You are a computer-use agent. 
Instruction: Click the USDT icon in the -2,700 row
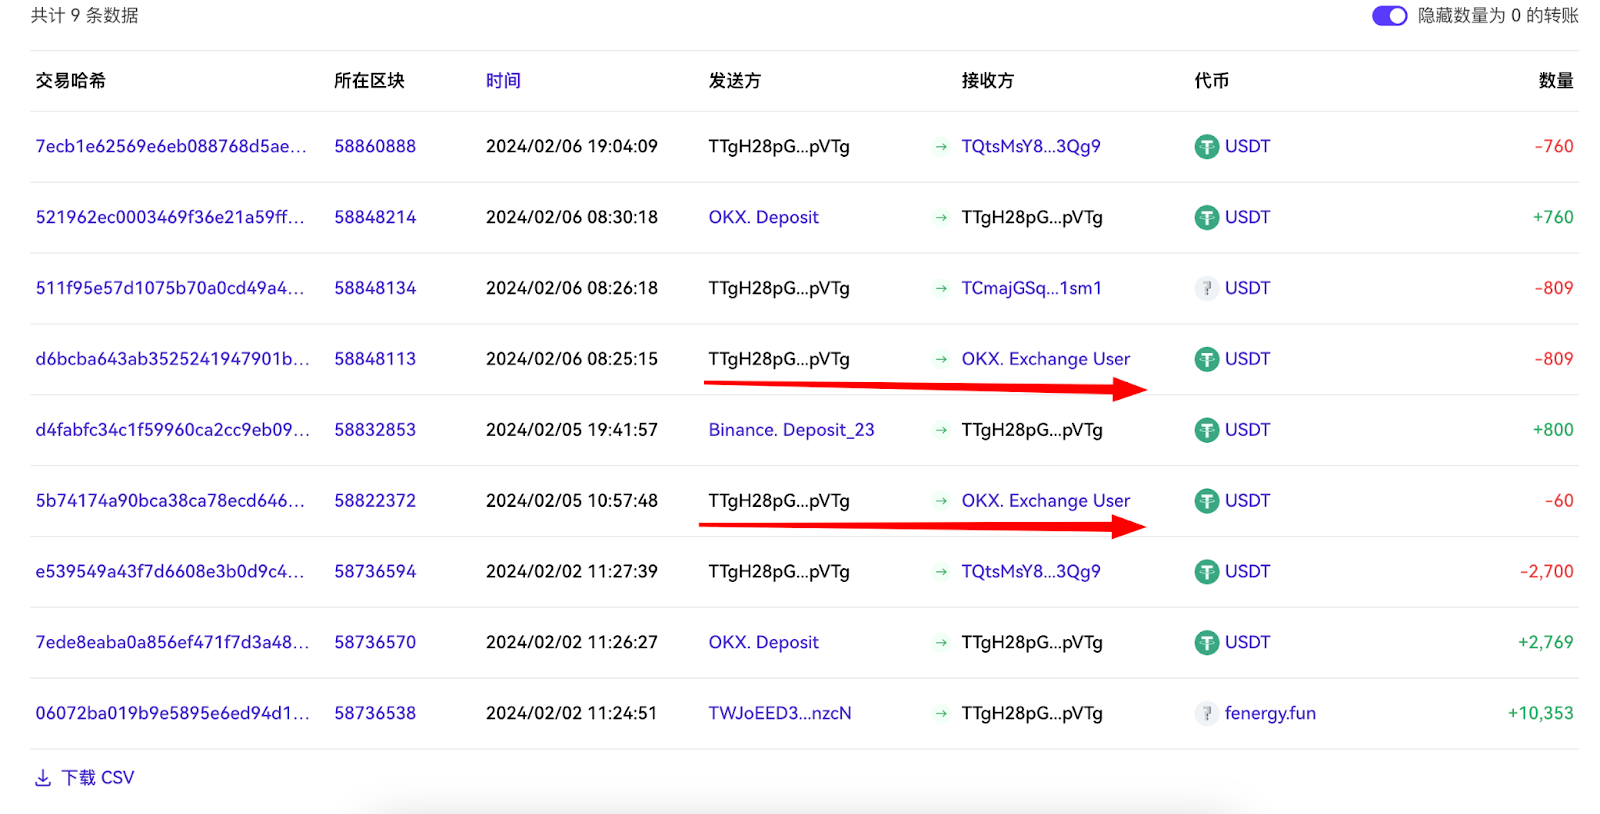click(1206, 572)
